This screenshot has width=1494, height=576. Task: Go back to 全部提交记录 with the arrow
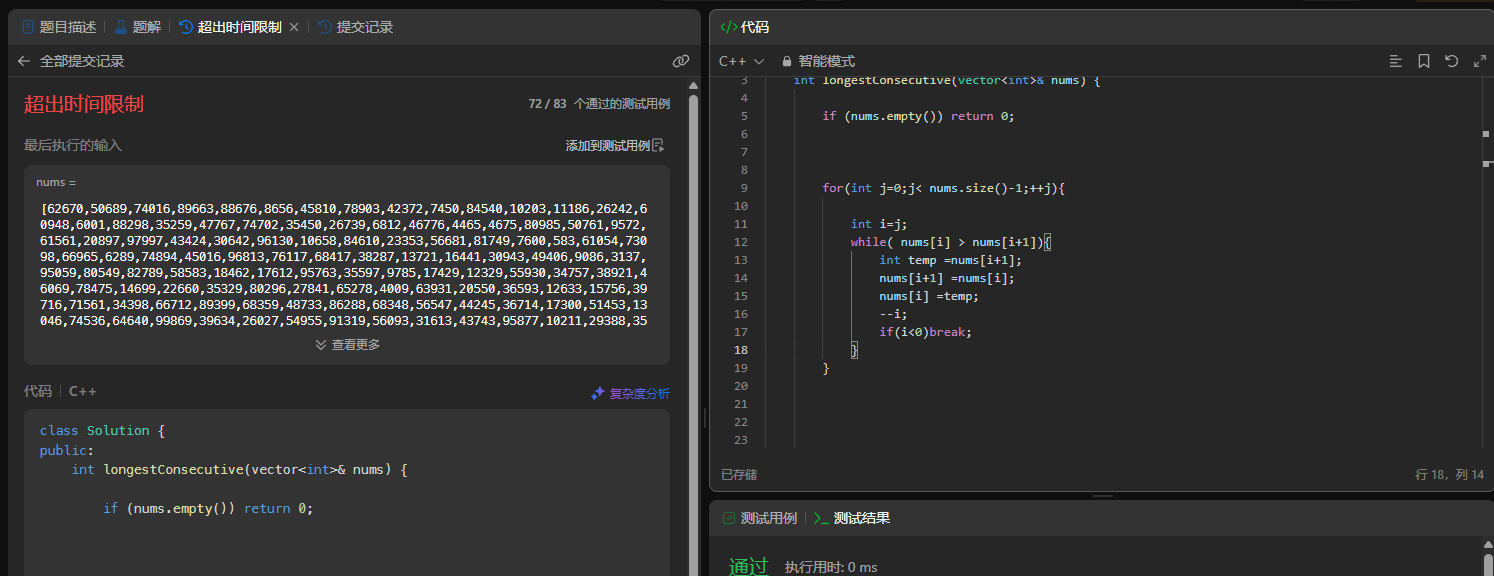tap(25, 61)
